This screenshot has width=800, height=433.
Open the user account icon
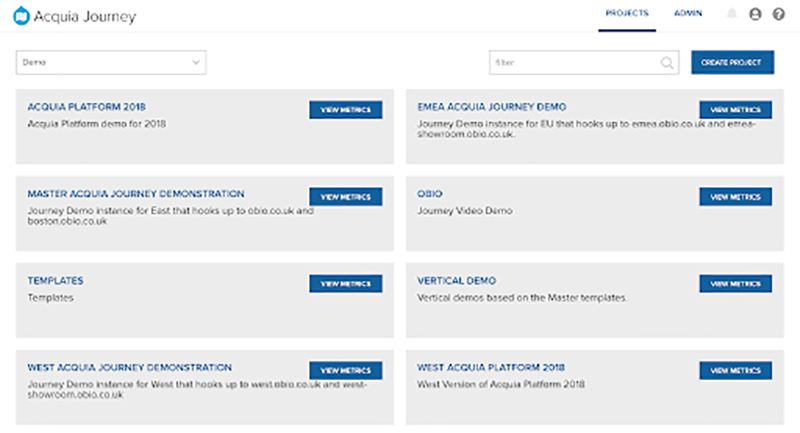(755, 14)
